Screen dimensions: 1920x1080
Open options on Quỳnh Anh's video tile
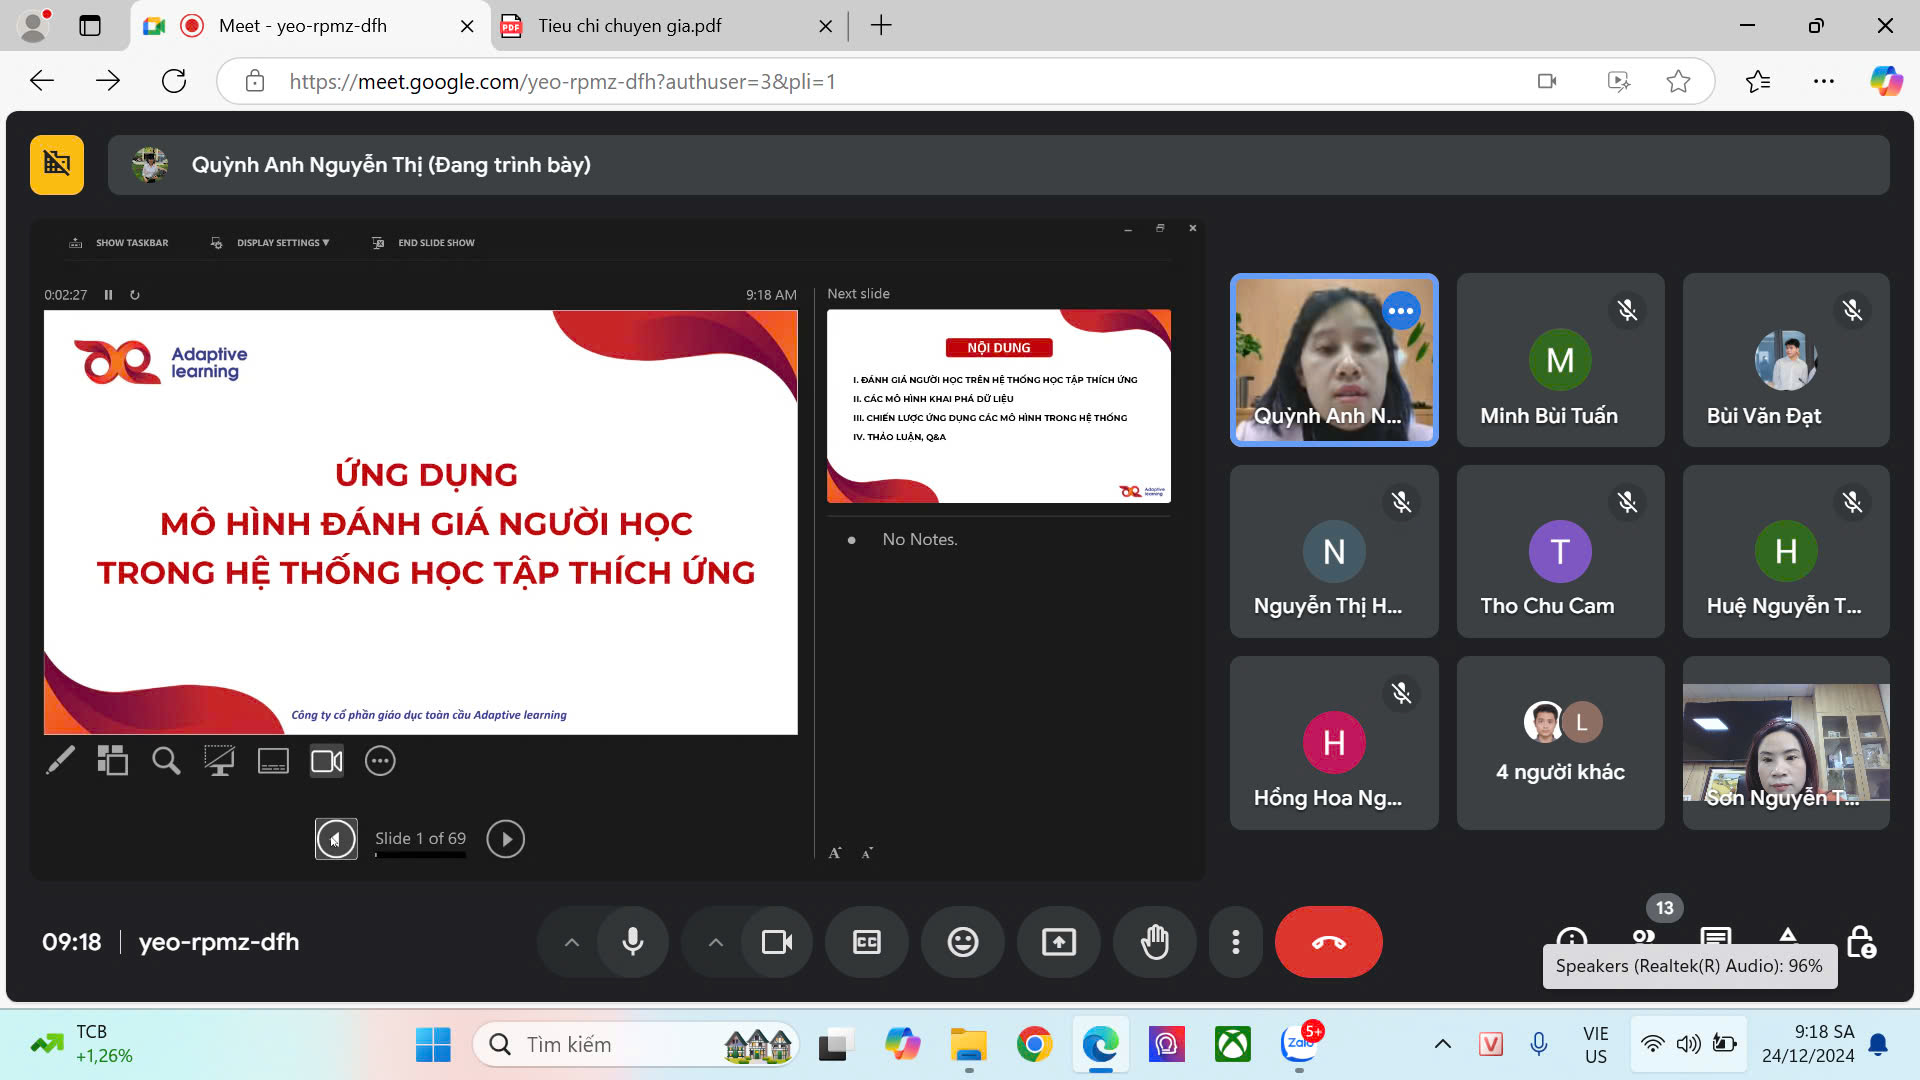(x=1401, y=311)
